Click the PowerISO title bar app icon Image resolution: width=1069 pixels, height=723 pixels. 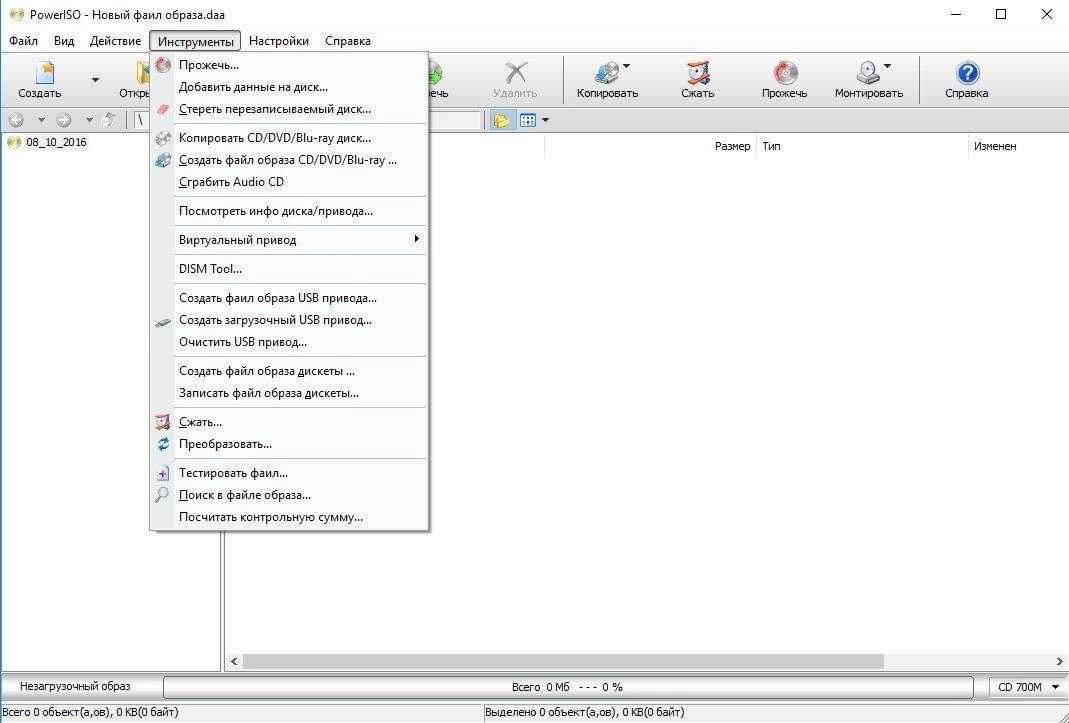point(16,14)
